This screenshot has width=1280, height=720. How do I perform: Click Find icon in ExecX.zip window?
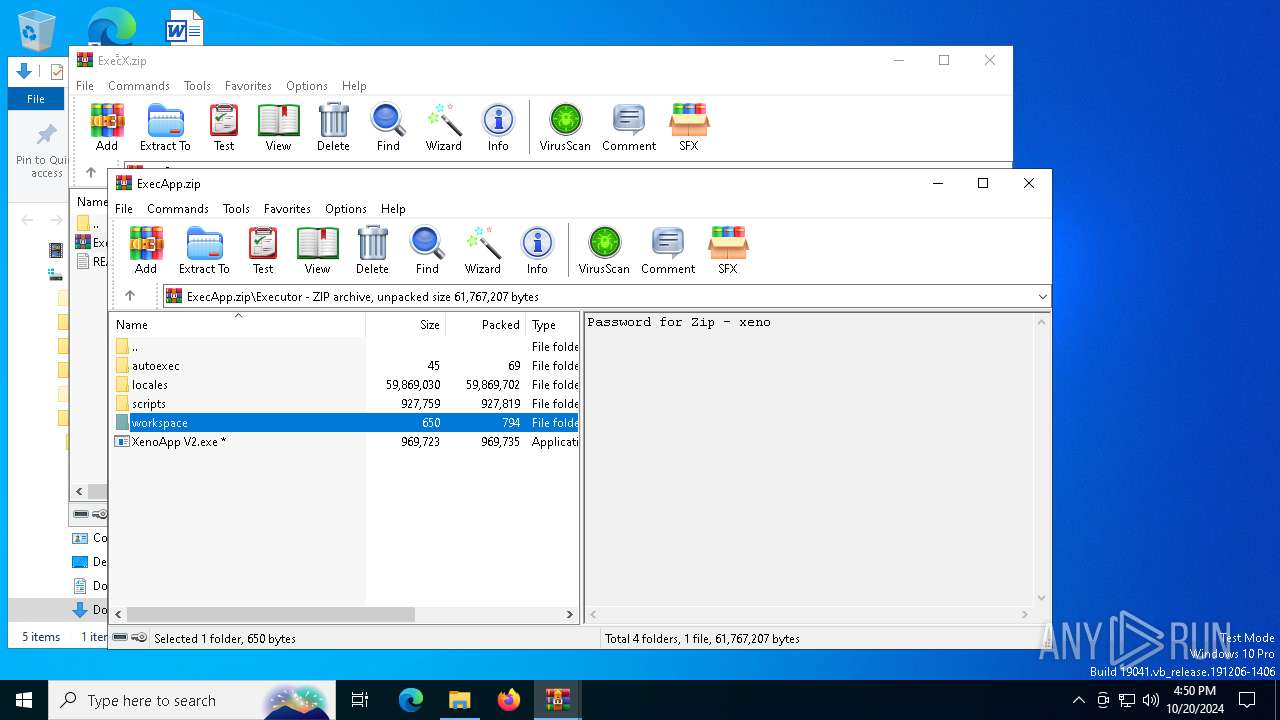[x=388, y=127]
